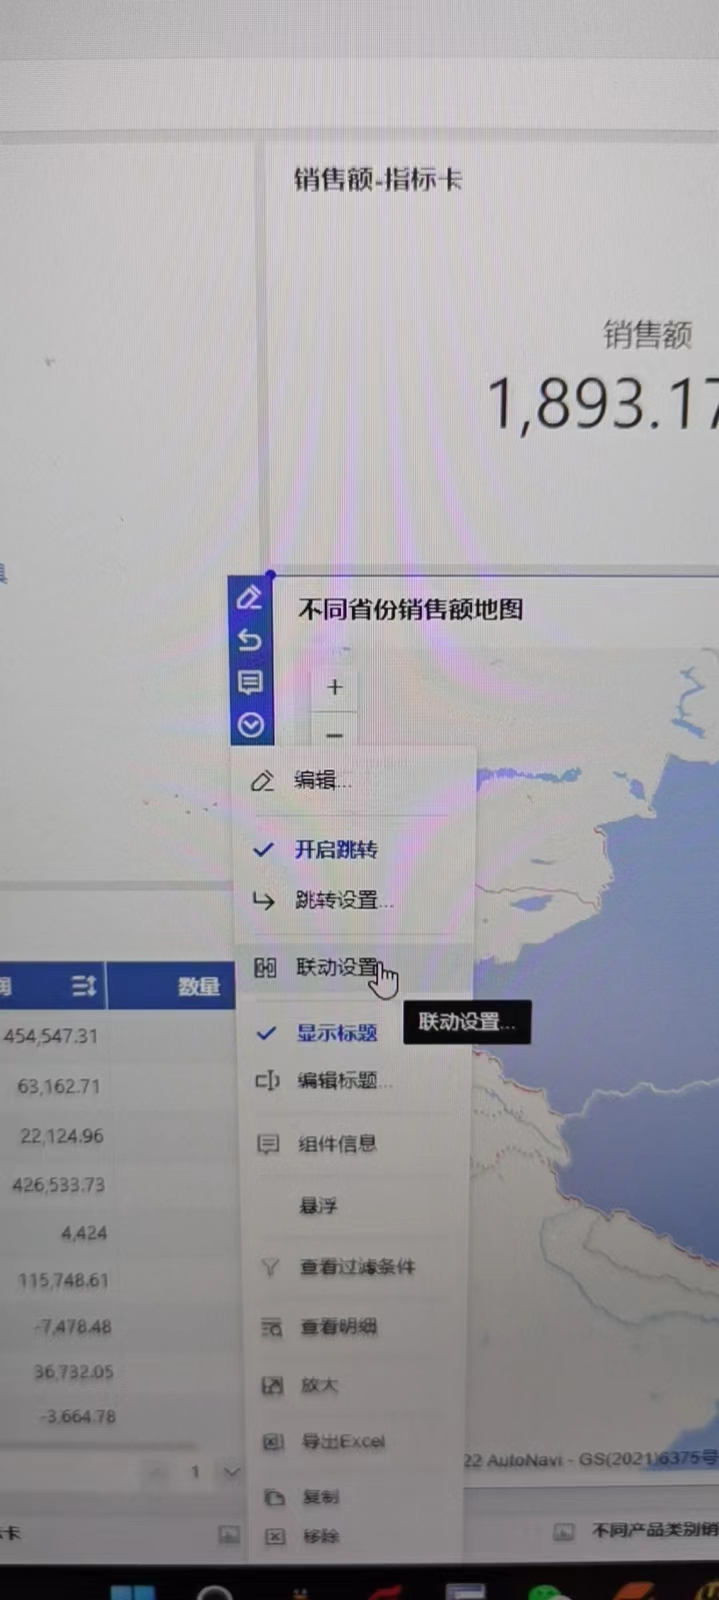Click the table cell 4,424
Image resolution: width=719 pixels, height=1600 pixels.
pyautogui.click(x=84, y=1233)
